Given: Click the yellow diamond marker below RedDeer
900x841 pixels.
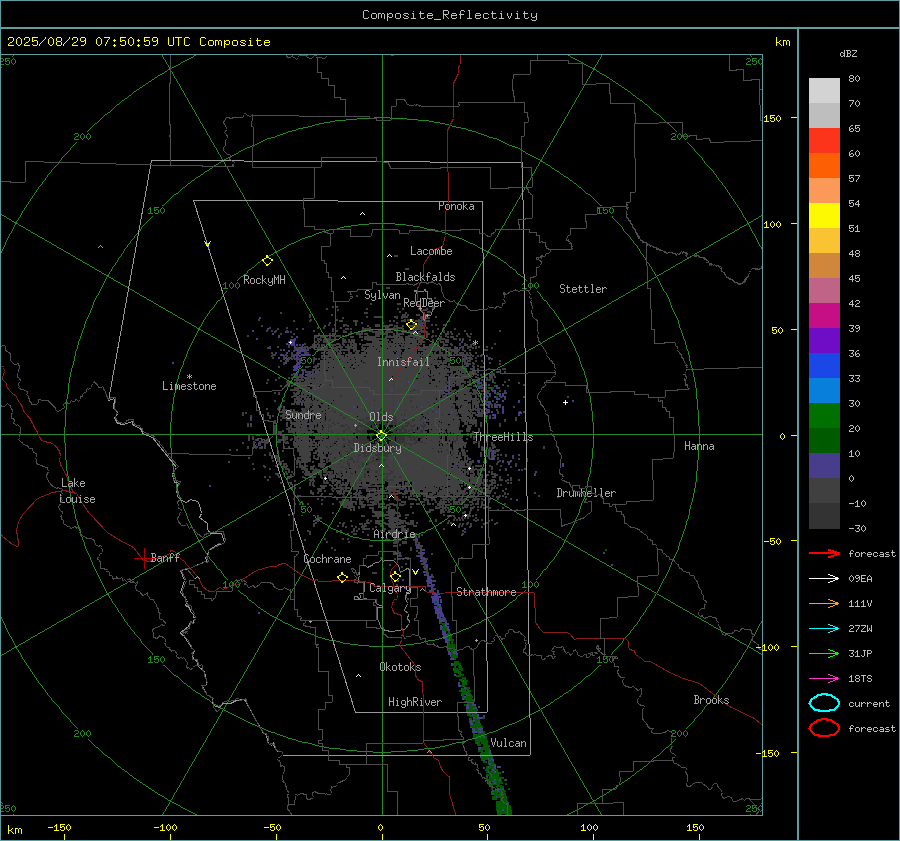Looking at the screenshot, I should (411, 325).
